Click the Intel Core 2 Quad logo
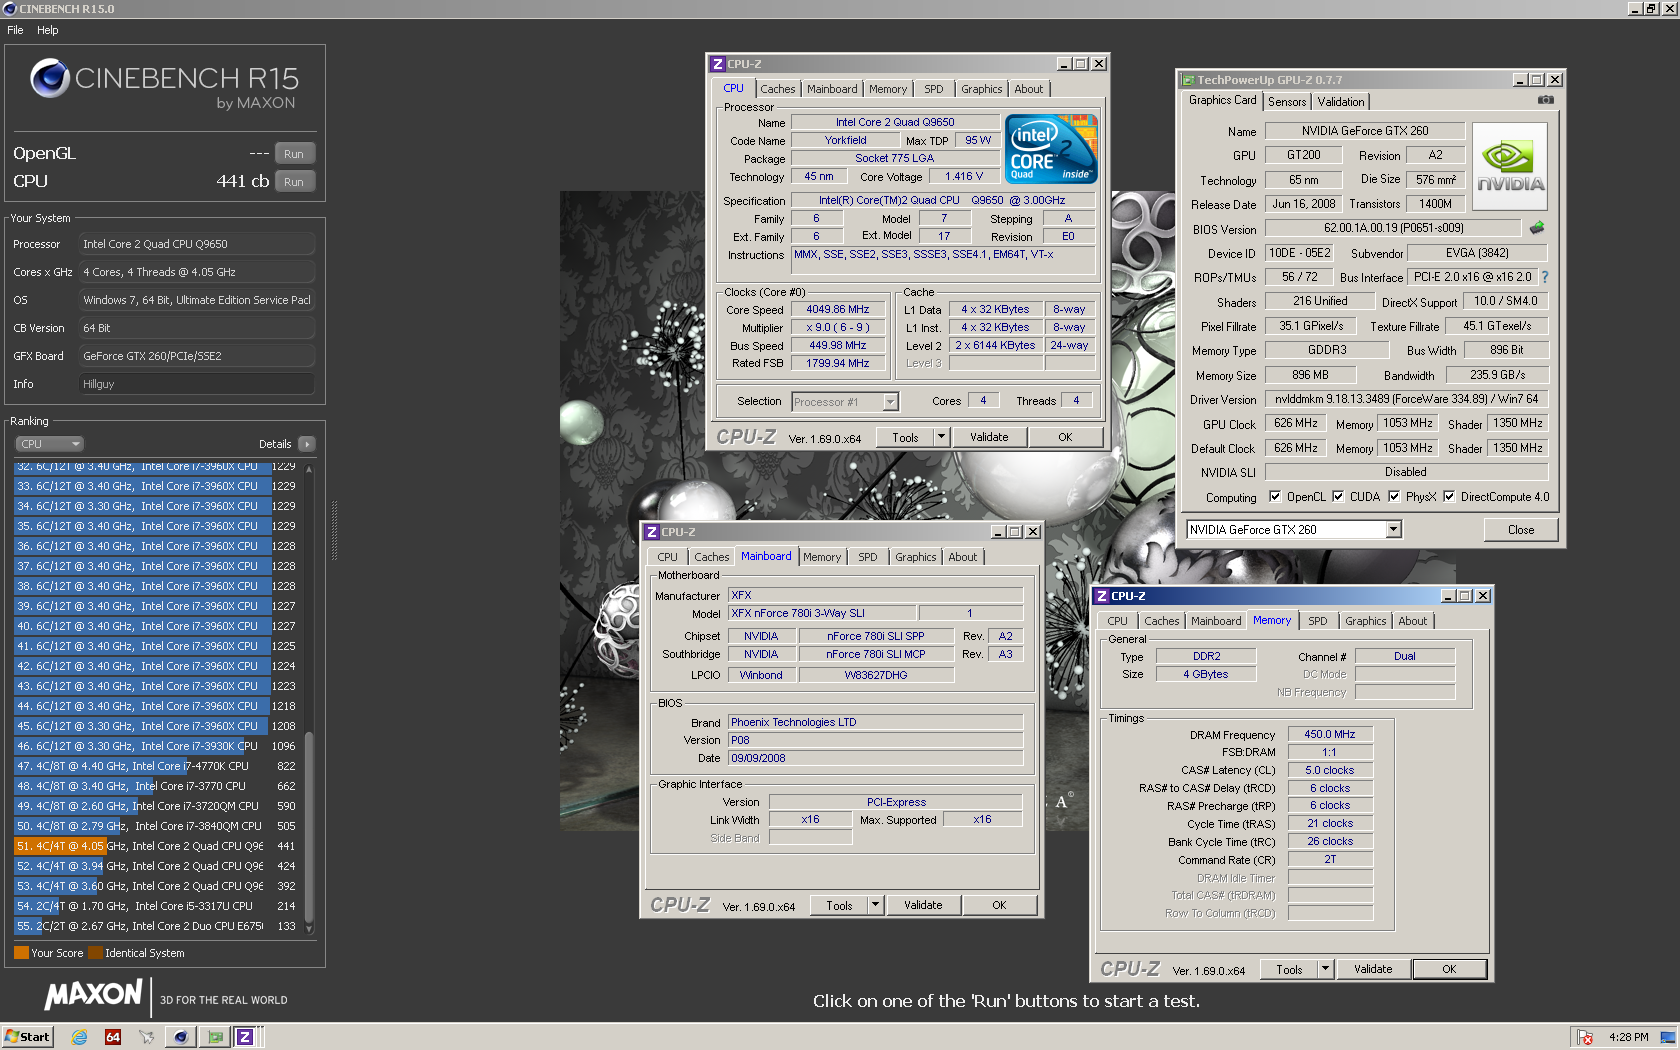 1051,149
